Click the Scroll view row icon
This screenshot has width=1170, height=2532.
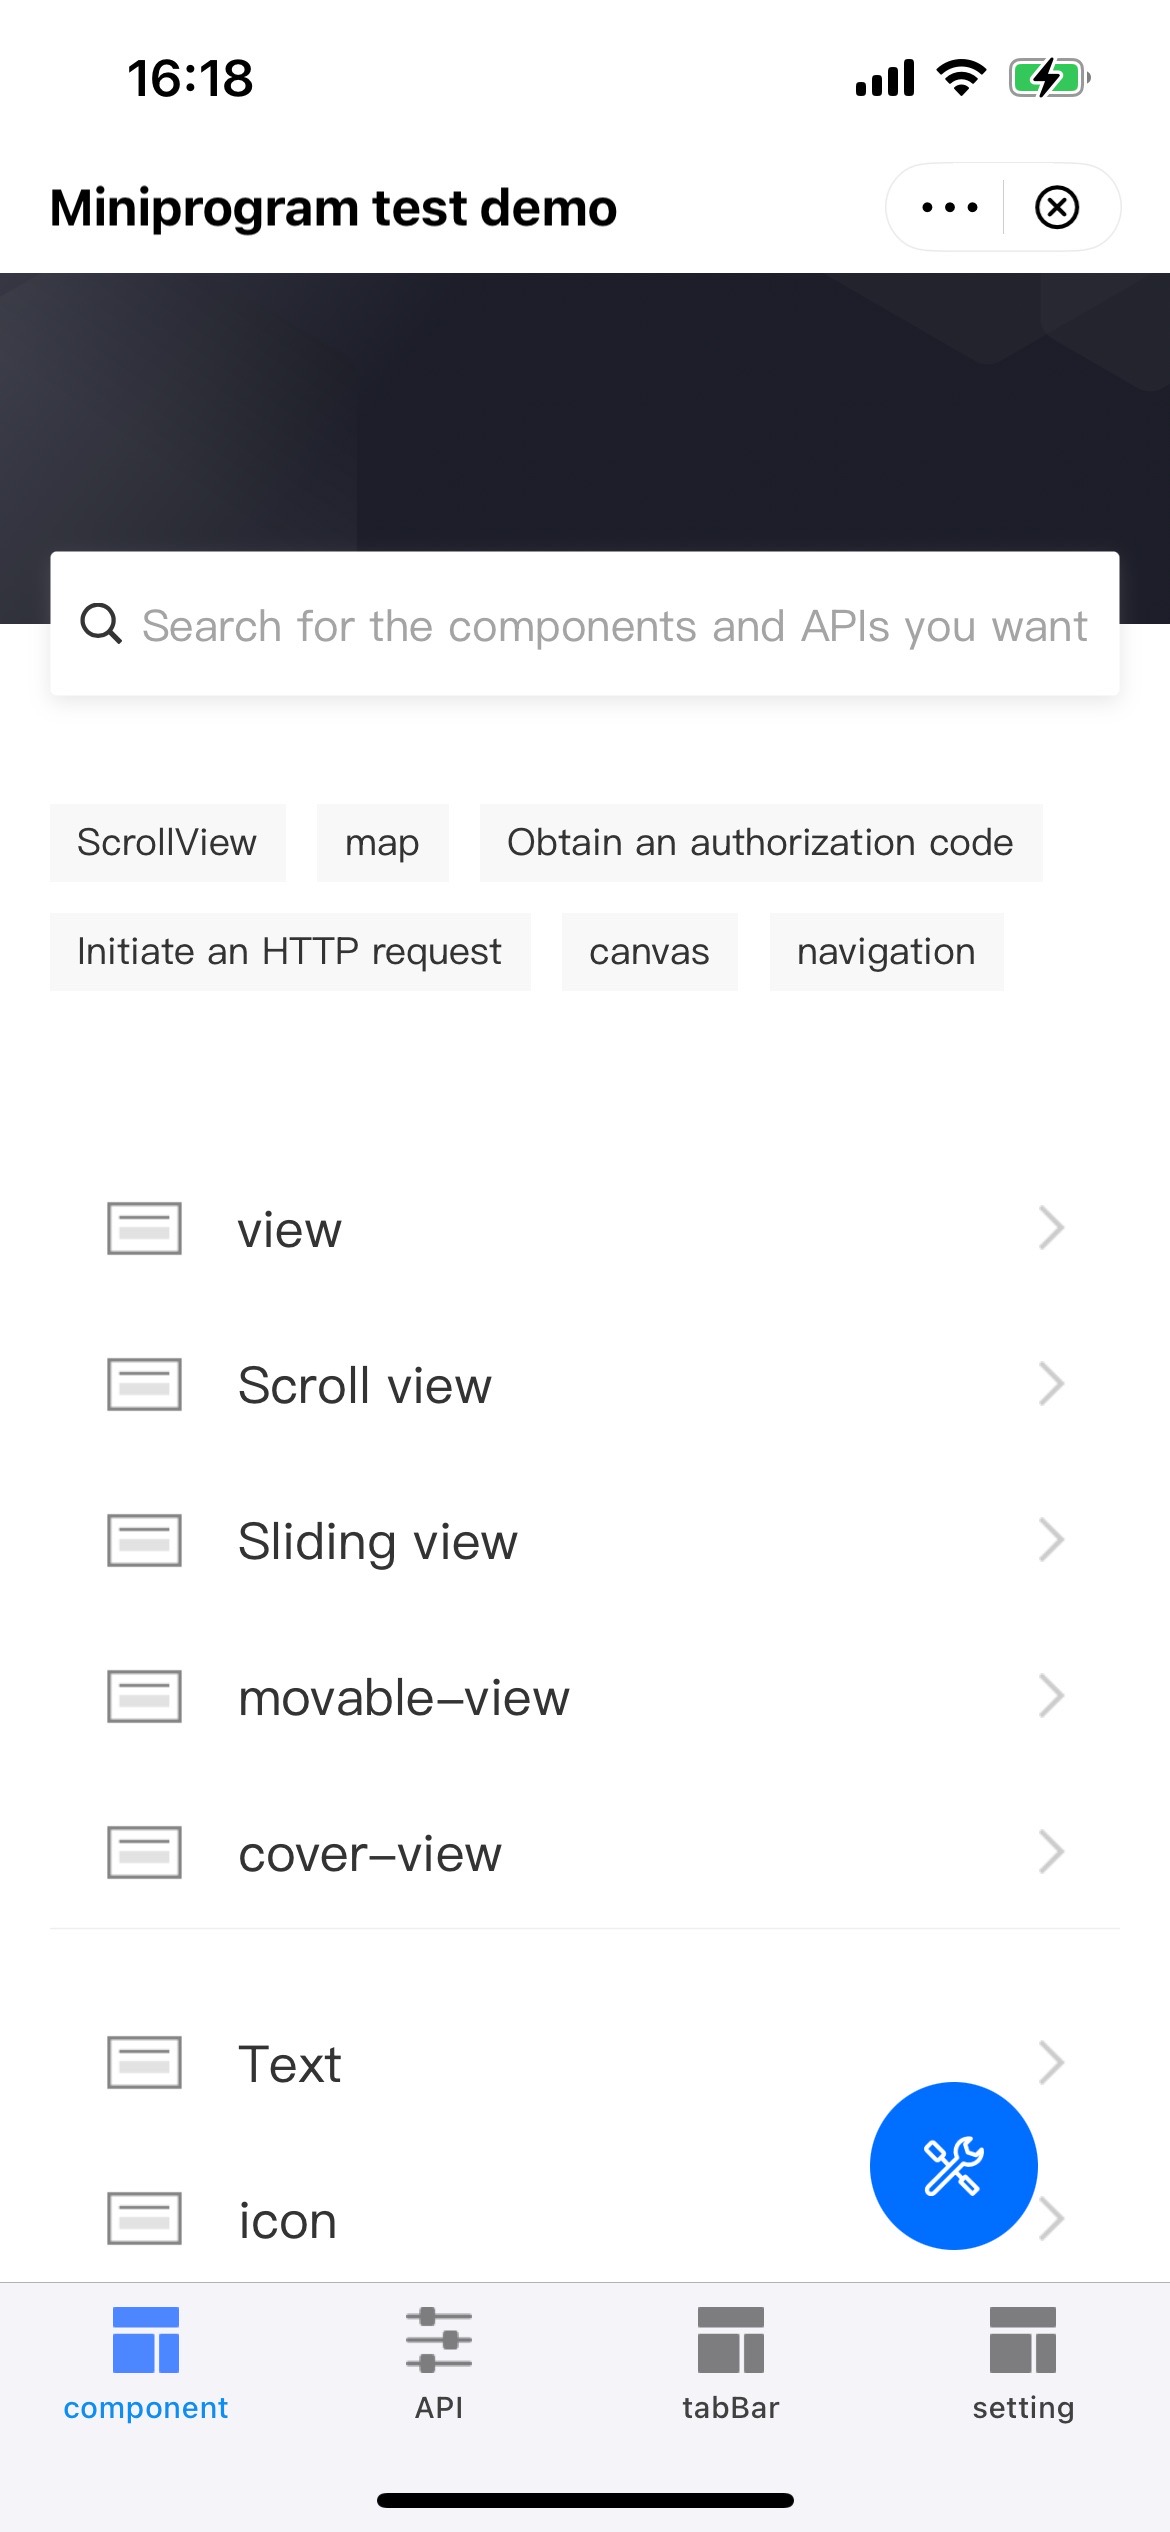click(x=144, y=1384)
